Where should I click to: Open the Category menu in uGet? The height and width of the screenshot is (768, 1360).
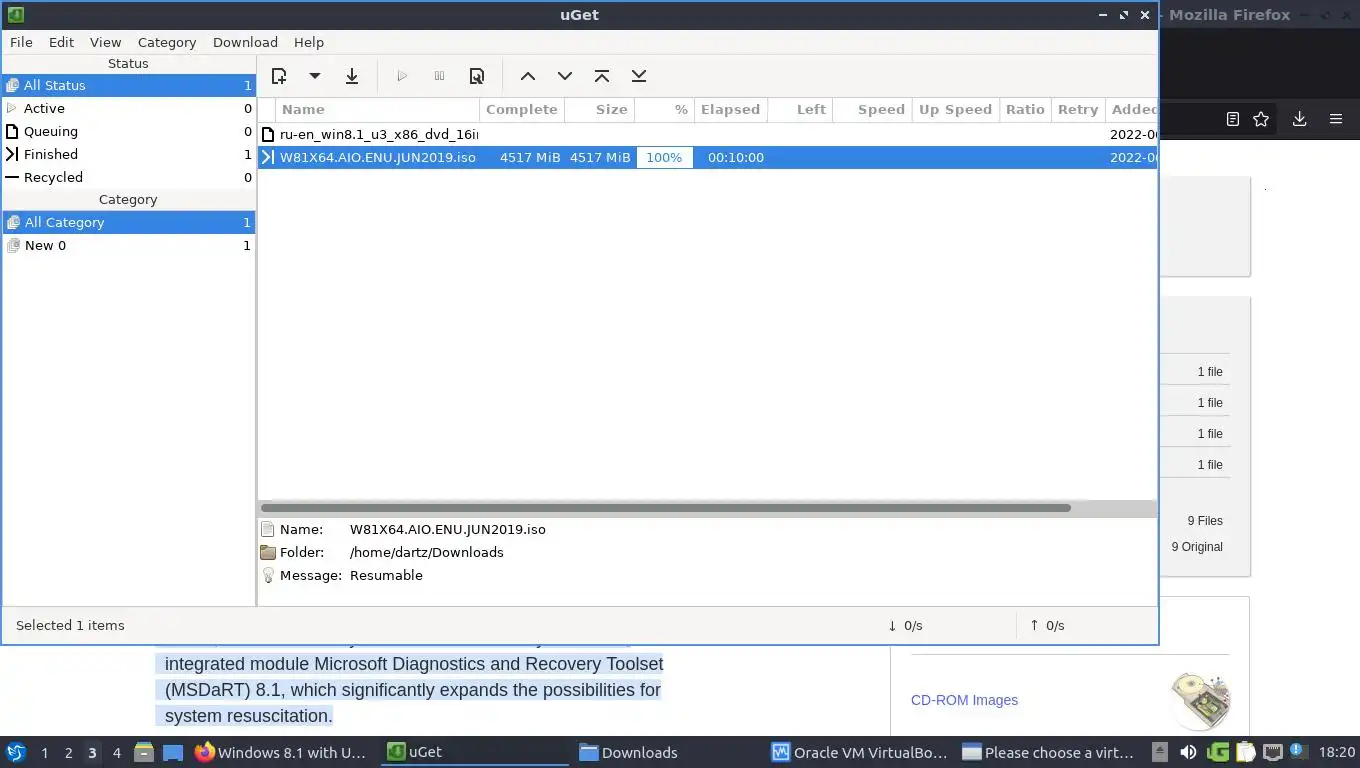tap(167, 42)
